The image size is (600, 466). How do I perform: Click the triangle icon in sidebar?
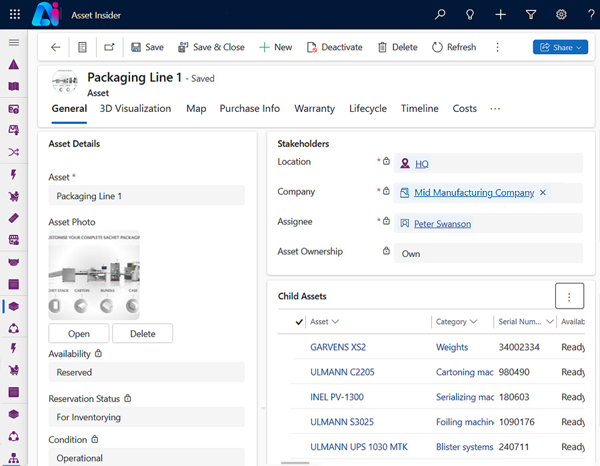(13, 64)
